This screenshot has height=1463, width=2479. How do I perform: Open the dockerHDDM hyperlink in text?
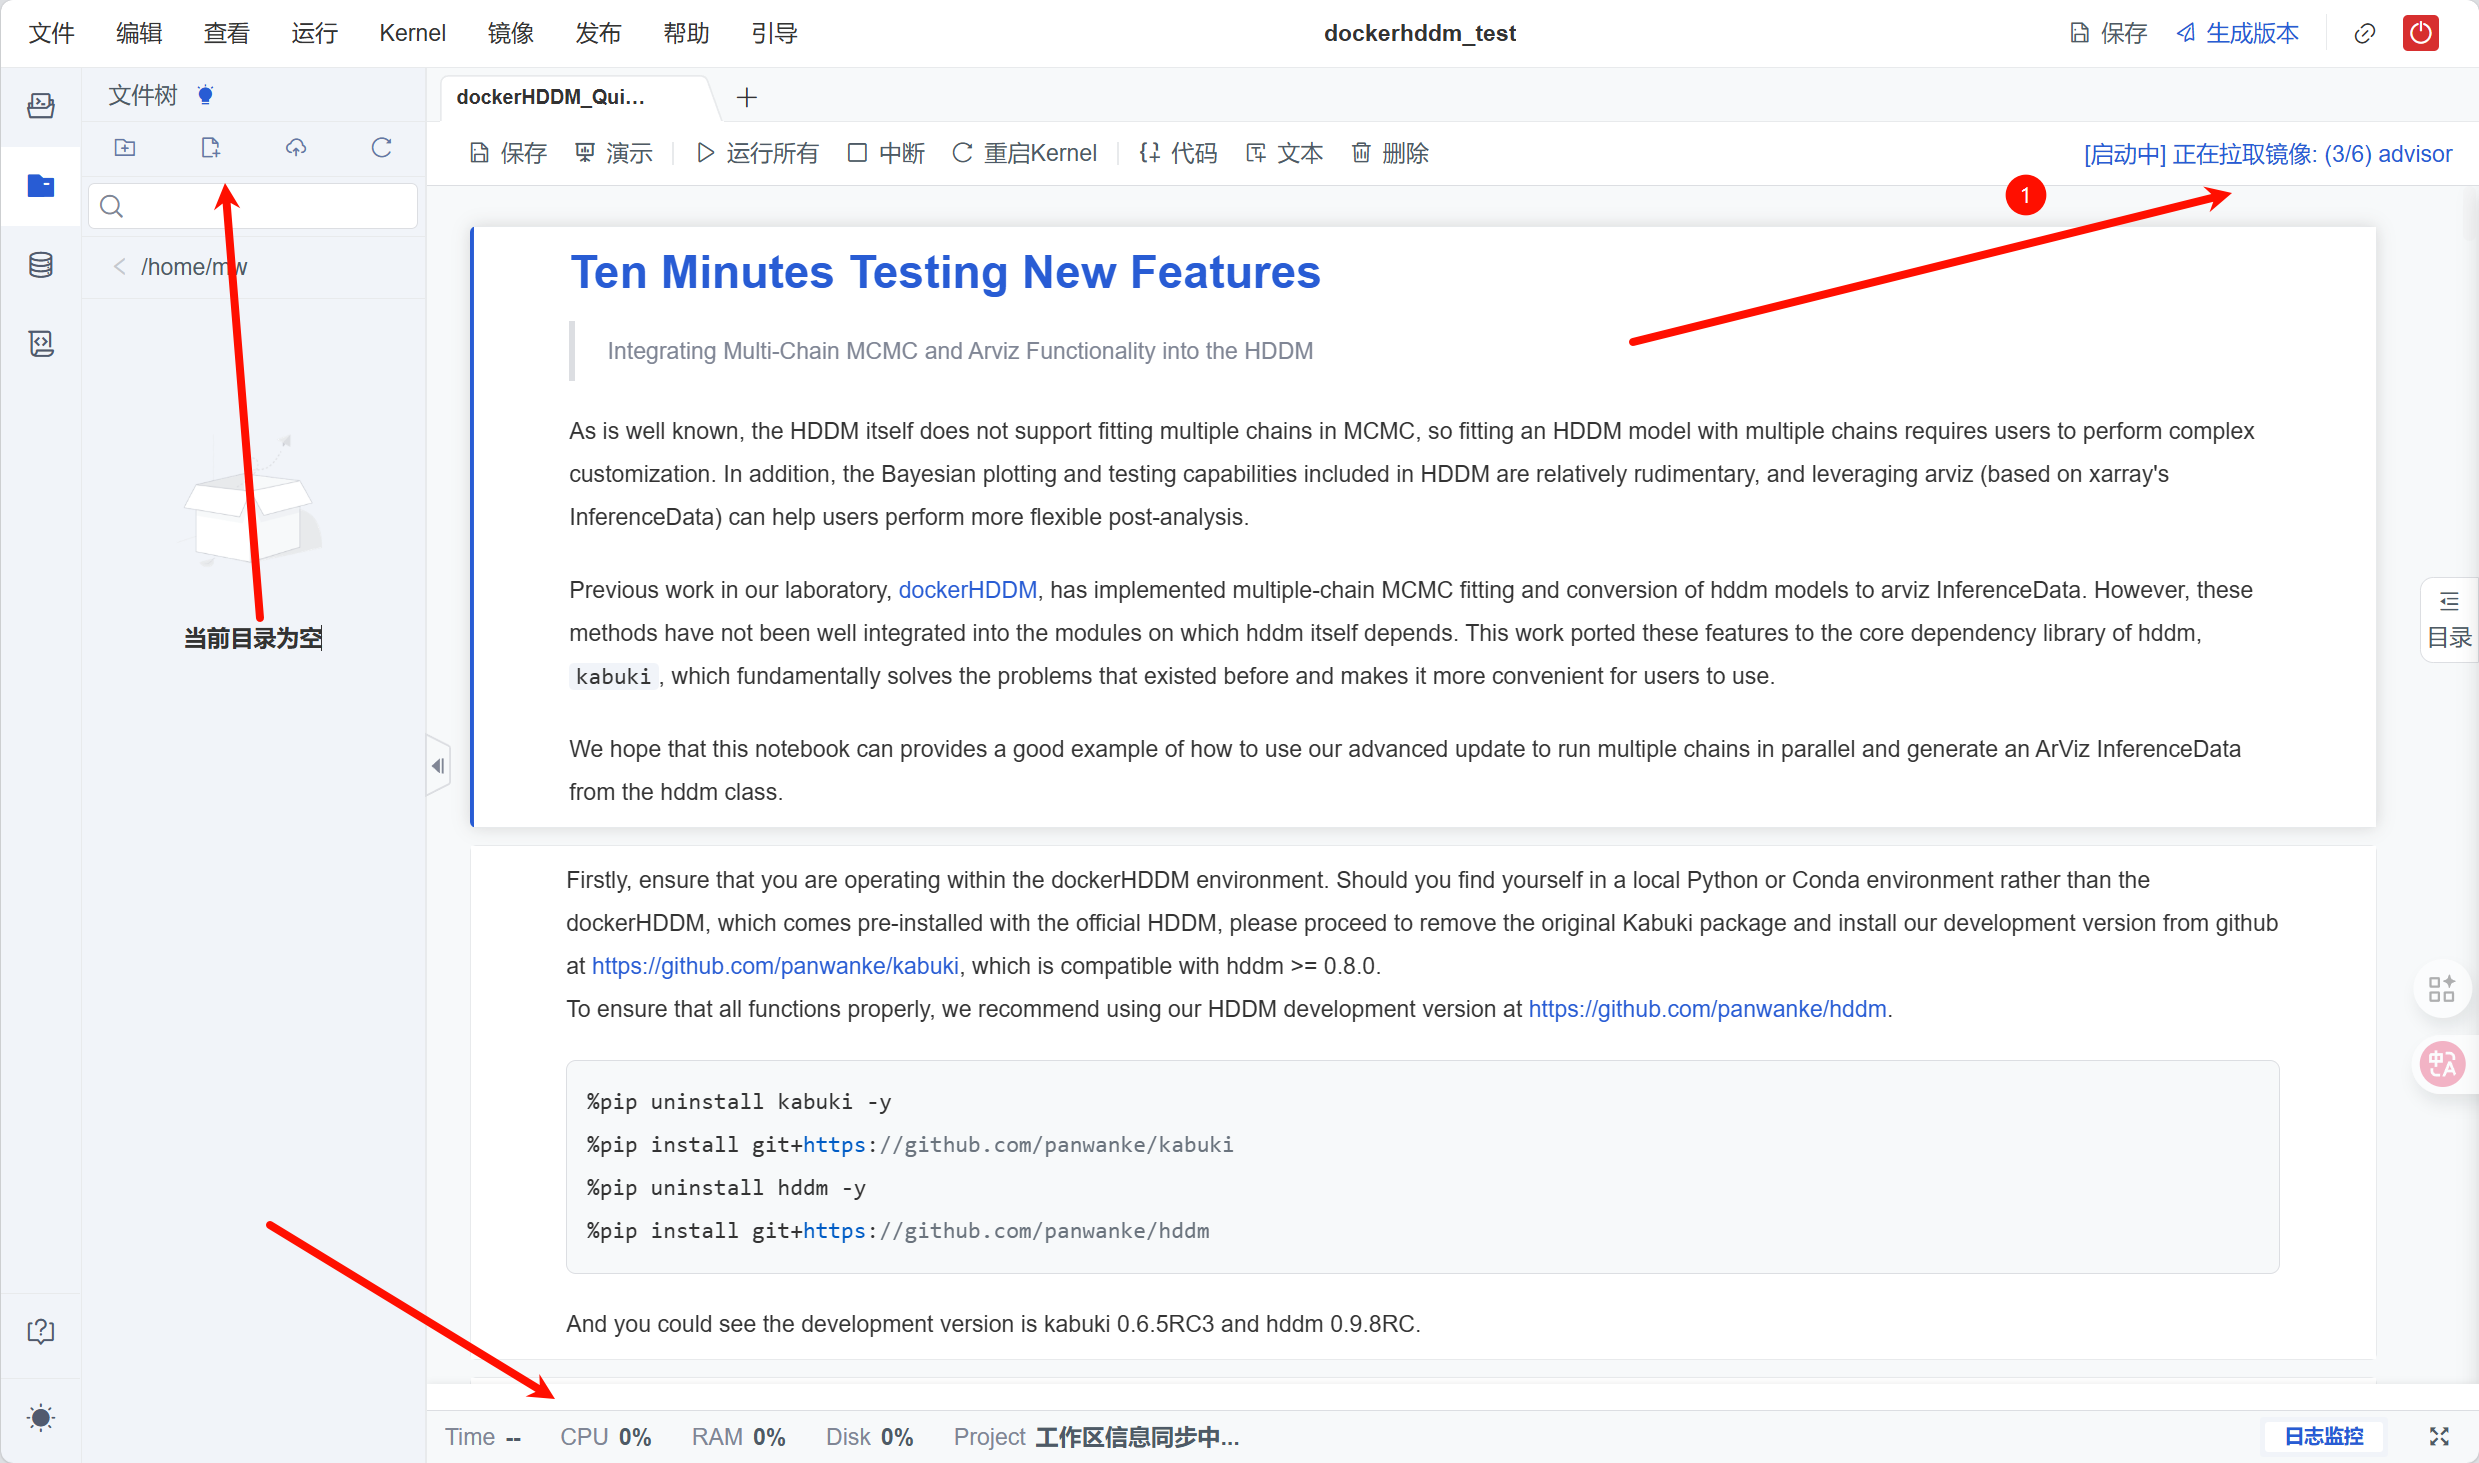pos(967,590)
